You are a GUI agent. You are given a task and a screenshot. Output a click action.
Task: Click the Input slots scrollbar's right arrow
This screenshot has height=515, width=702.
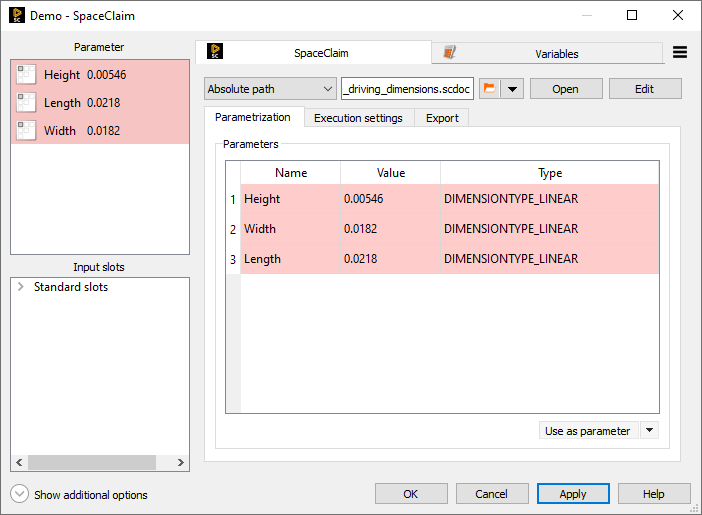pos(181,462)
